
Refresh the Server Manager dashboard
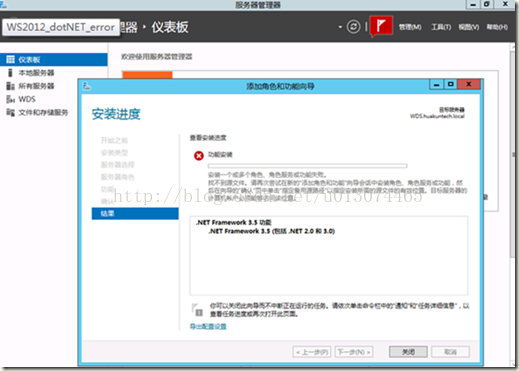[353, 27]
